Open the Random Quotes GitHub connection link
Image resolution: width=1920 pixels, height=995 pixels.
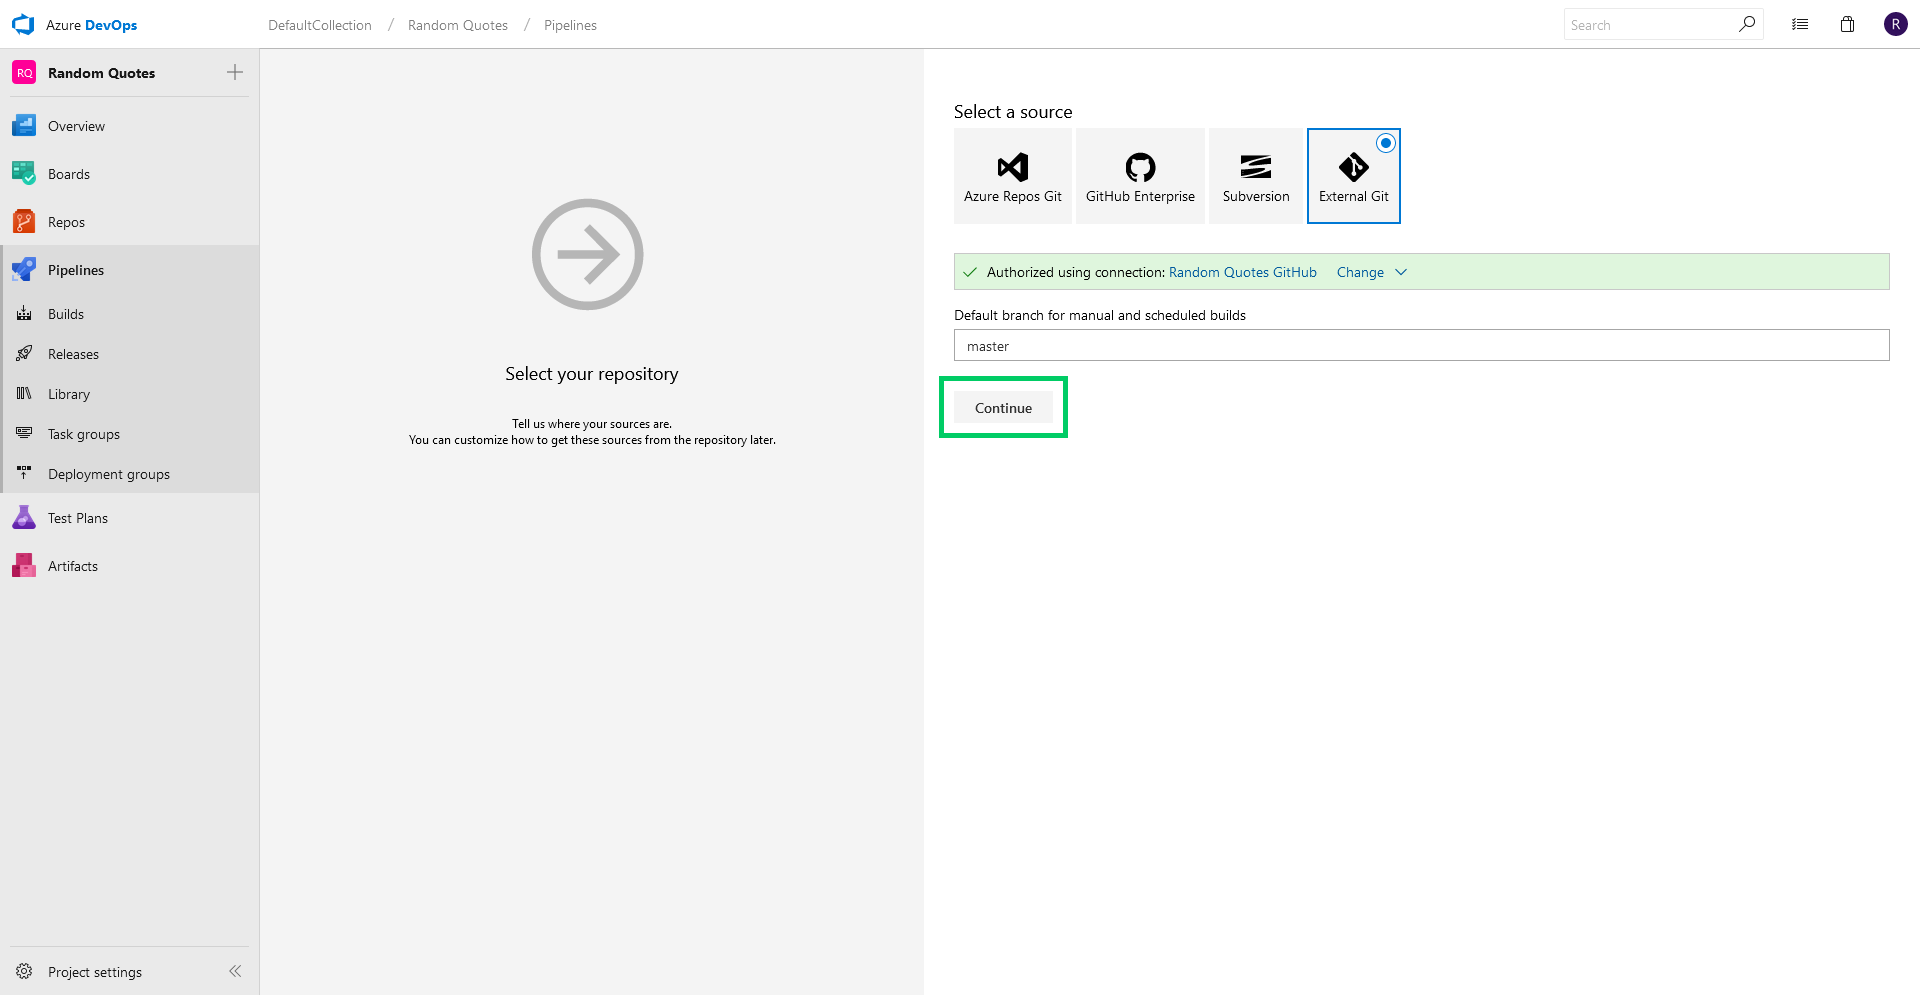point(1243,272)
